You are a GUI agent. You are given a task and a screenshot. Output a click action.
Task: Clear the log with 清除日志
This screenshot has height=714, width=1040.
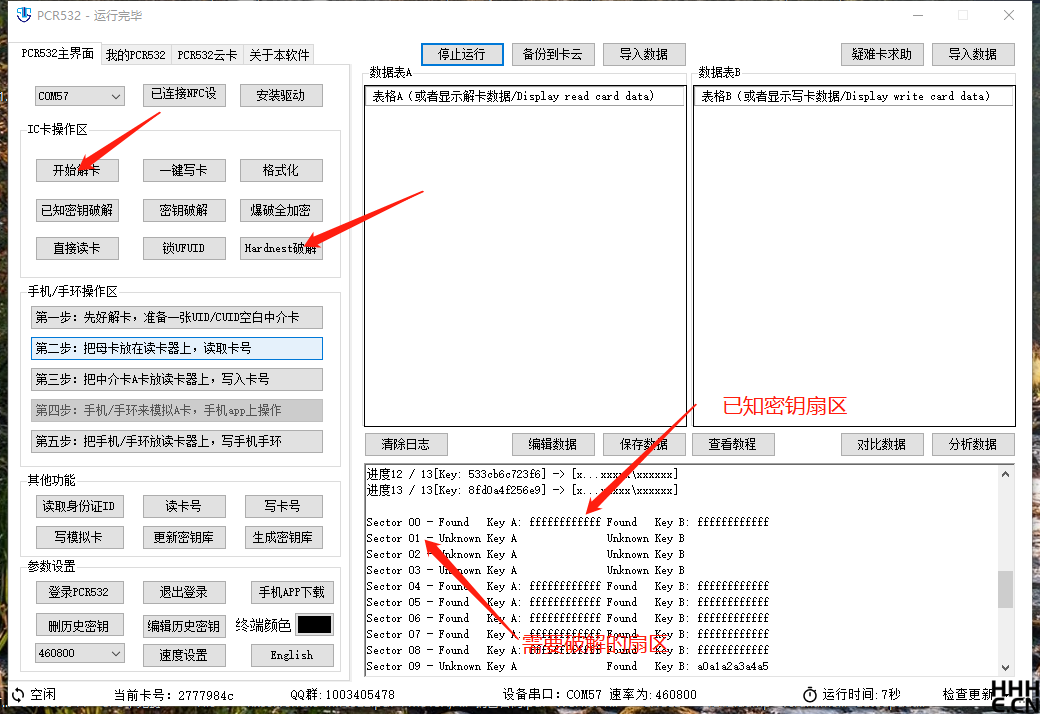[406, 444]
